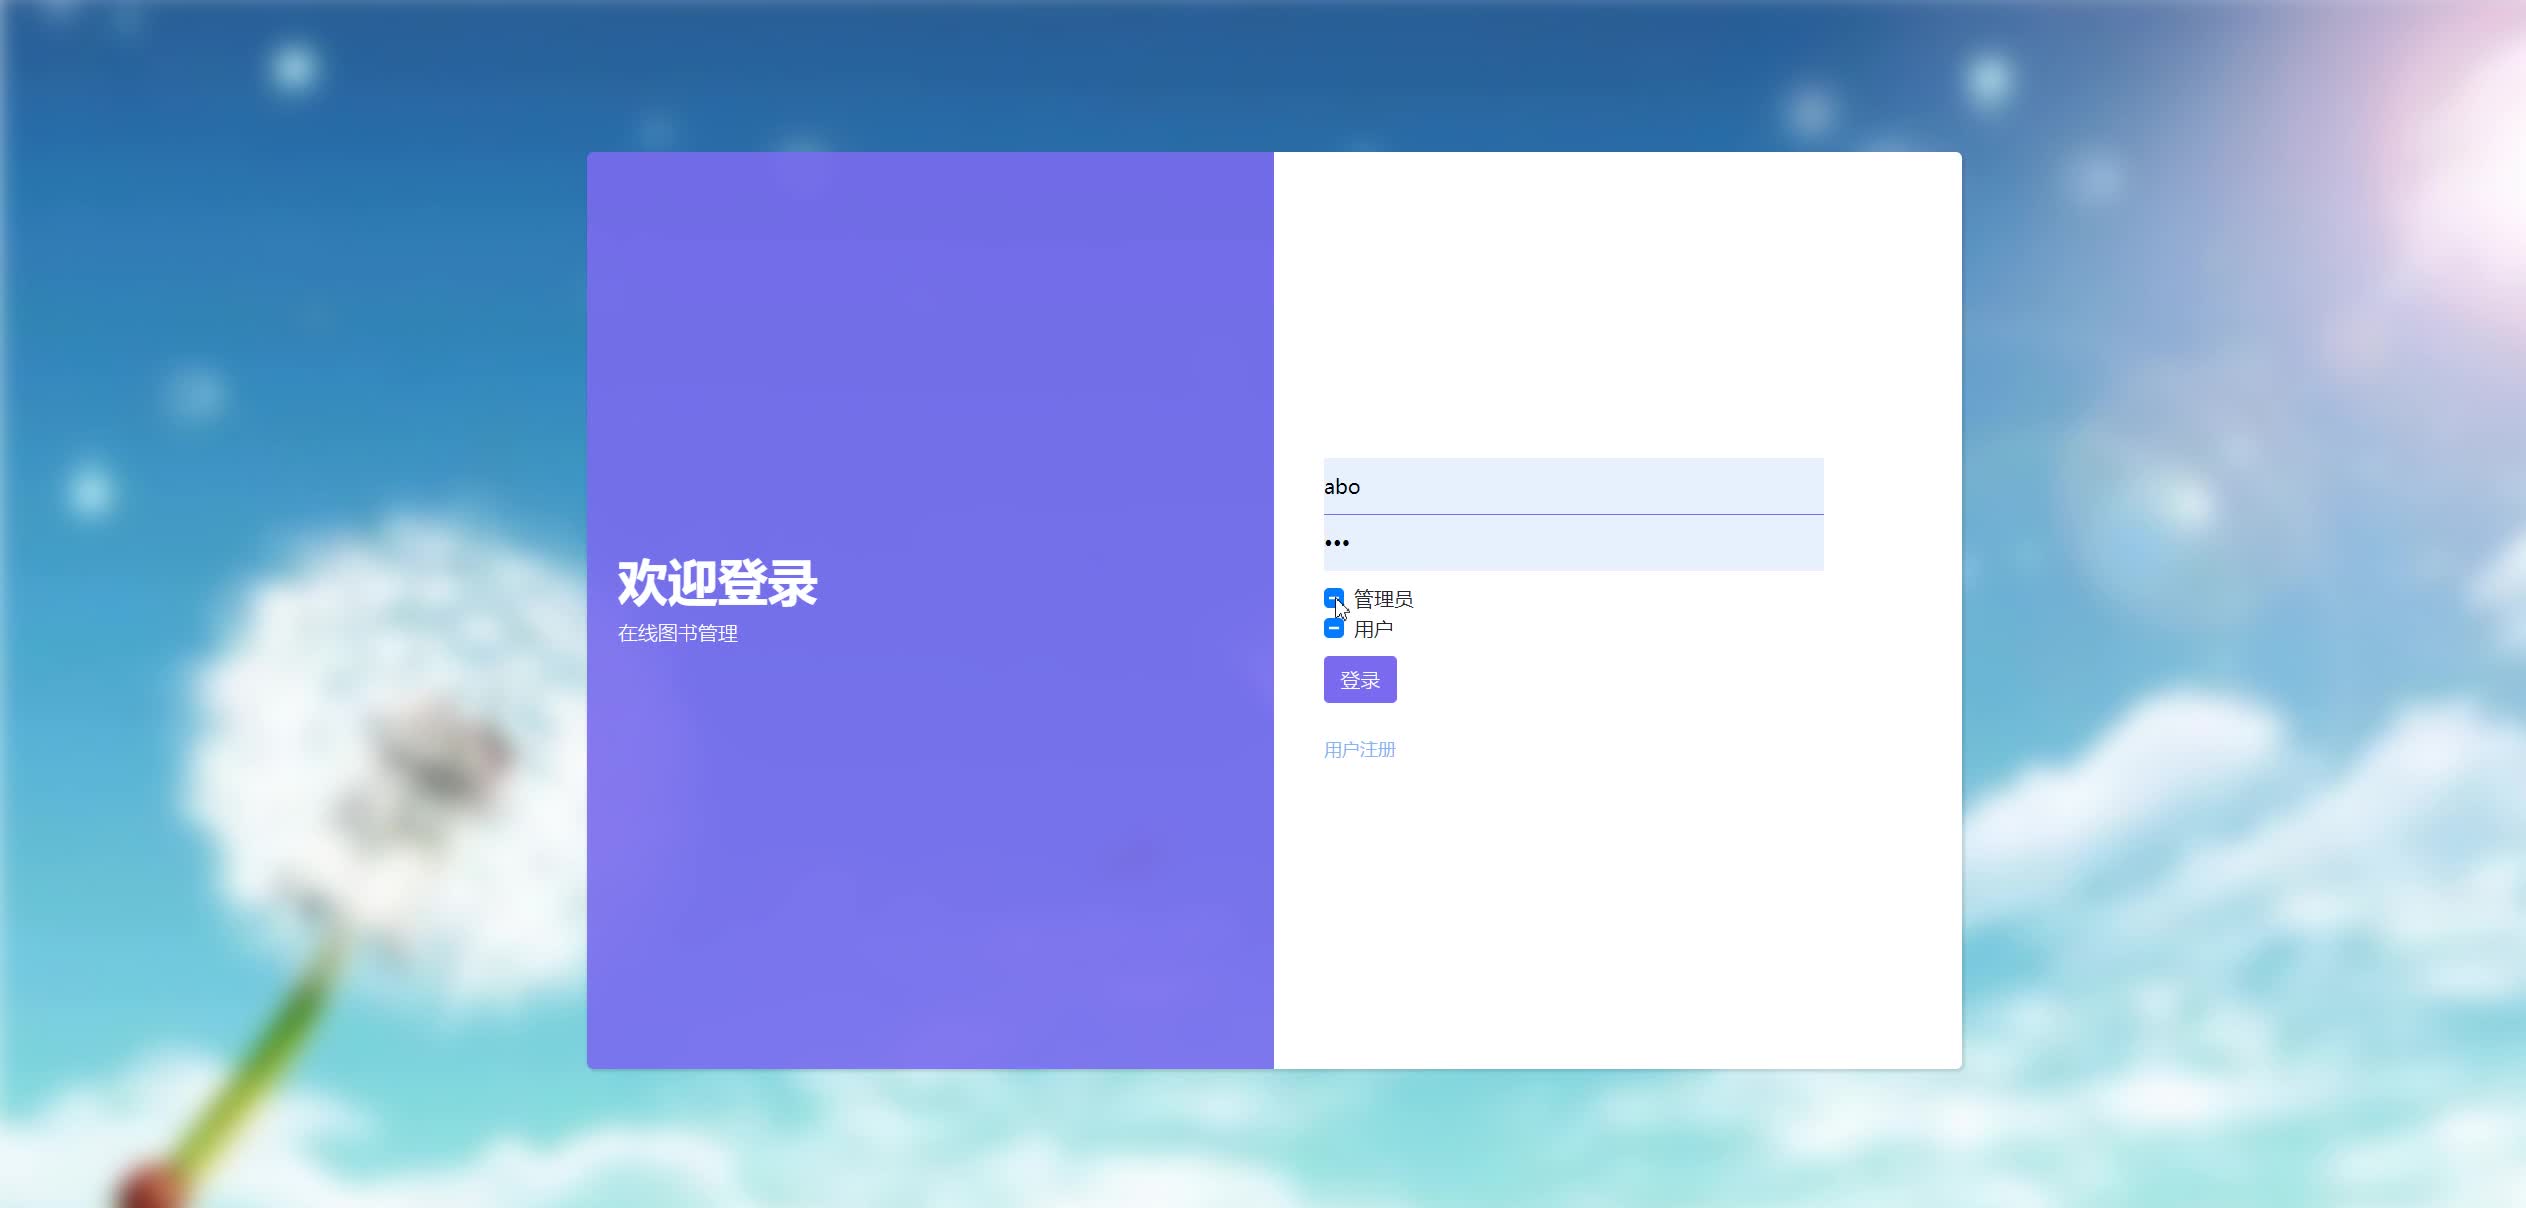Check the 管理员 checkbox

[x=1333, y=598]
